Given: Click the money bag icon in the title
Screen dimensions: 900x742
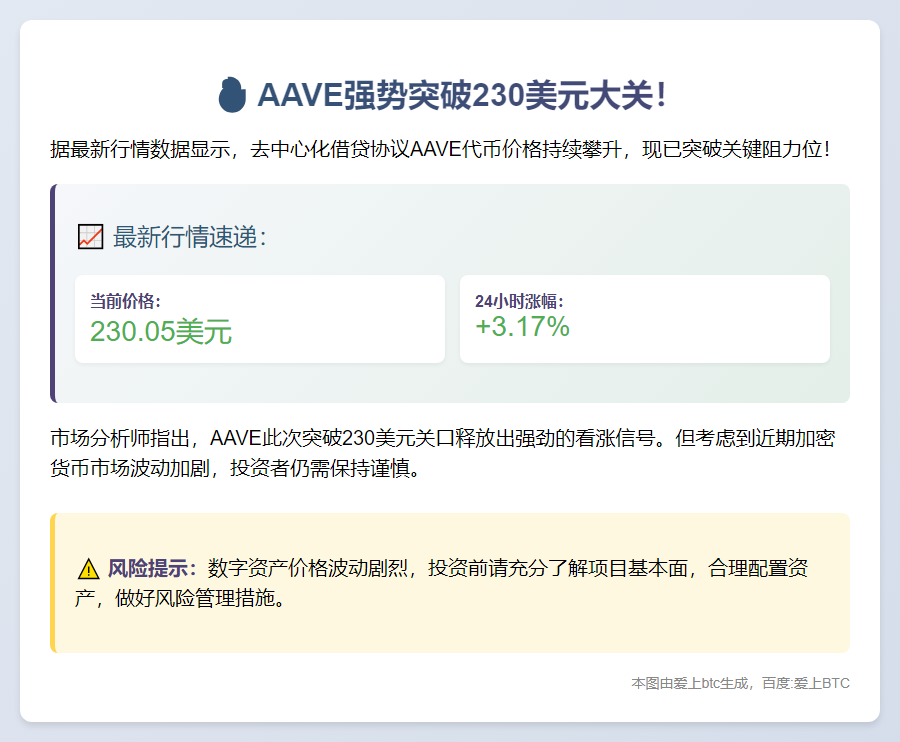Looking at the screenshot, I should [x=232, y=95].
